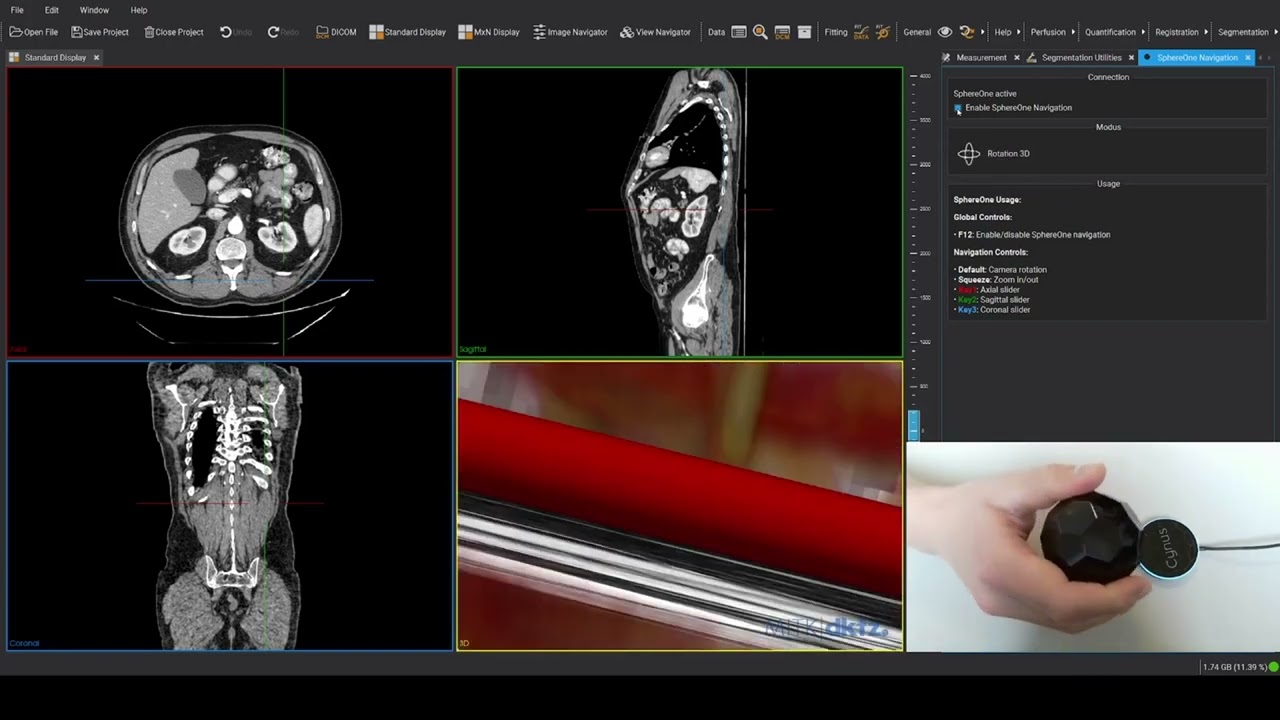Expand the Quantification toolbar group arrow
1280x720 pixels.
pos(1144,32)
